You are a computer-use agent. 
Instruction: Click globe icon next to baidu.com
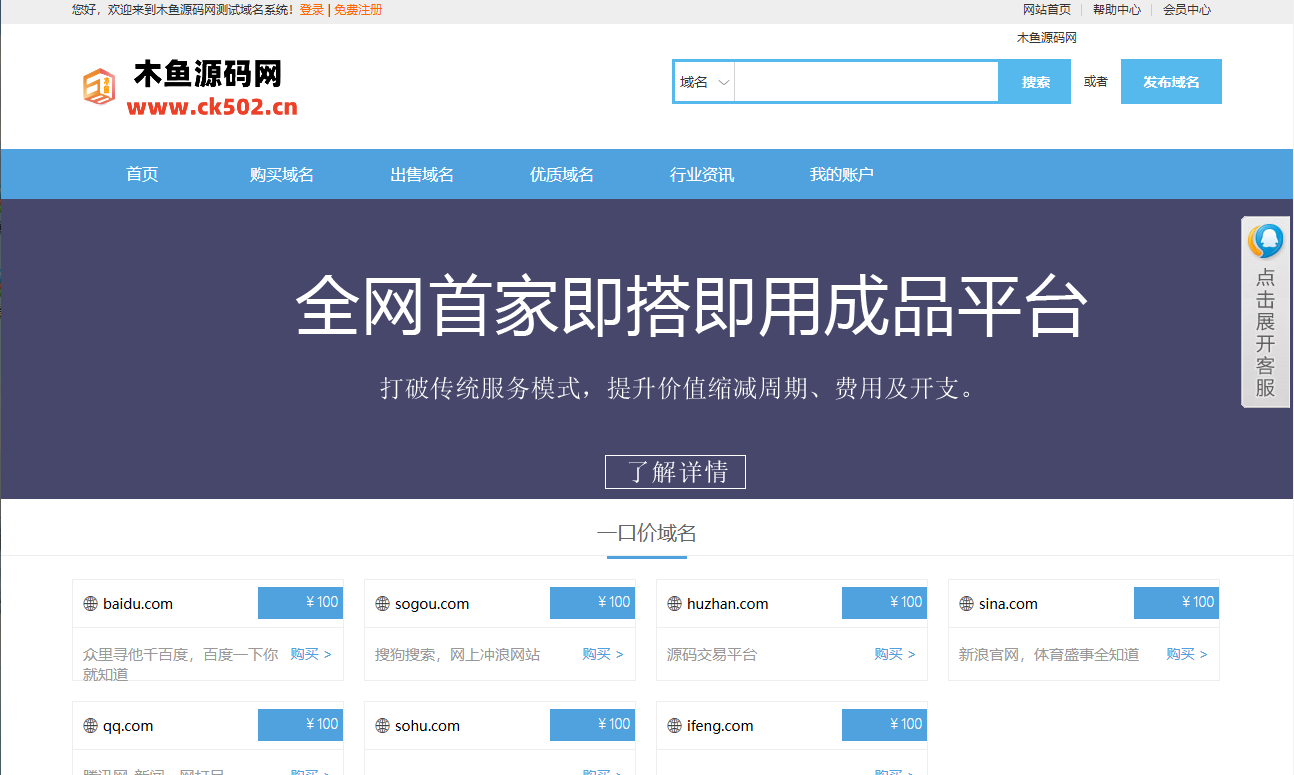[90, 604]
